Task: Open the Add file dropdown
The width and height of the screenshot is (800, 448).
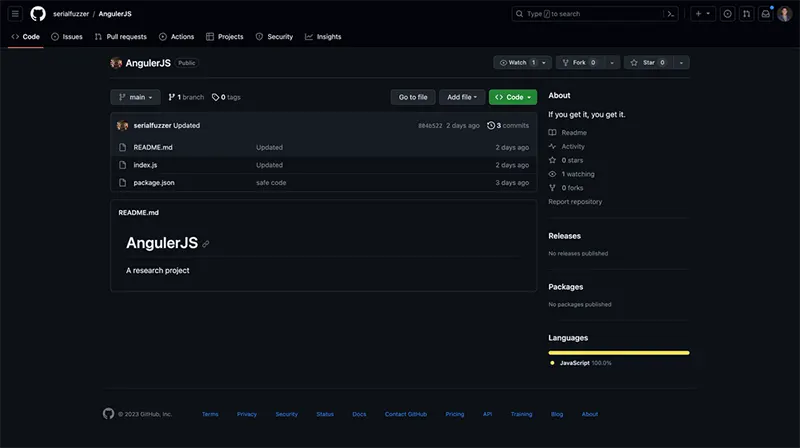Action: pos(462,97)
